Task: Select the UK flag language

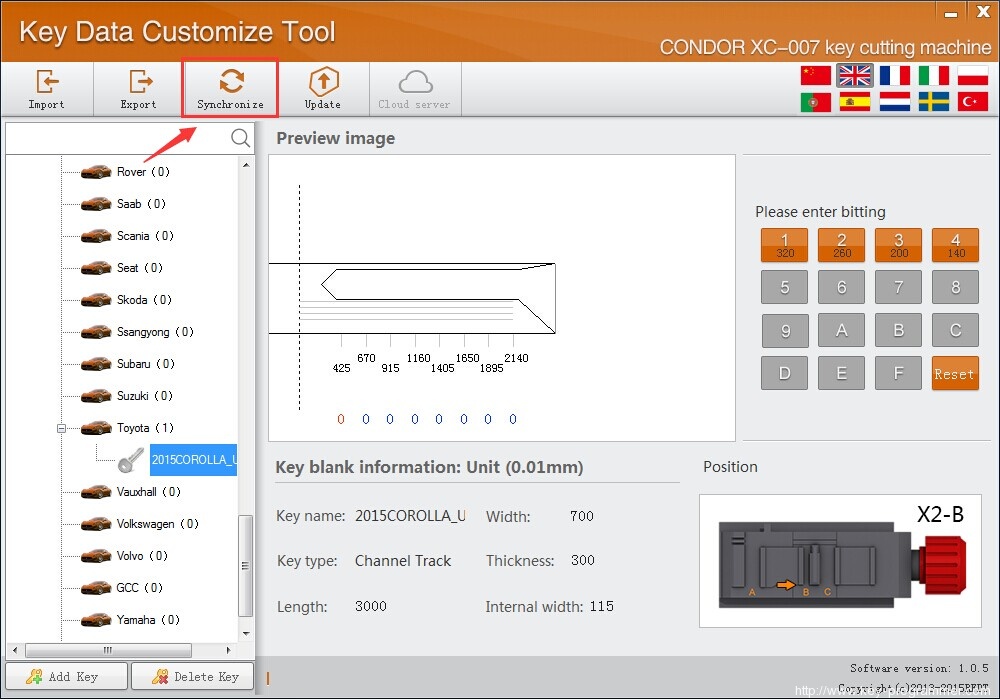Action: [855, 75]
